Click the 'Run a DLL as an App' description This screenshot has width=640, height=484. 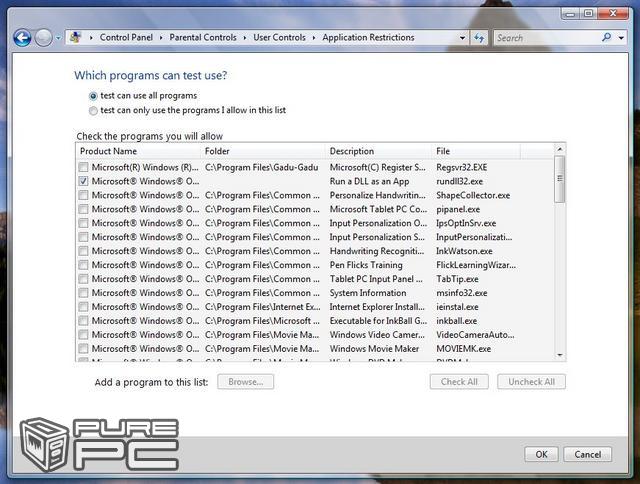point(369,181)
